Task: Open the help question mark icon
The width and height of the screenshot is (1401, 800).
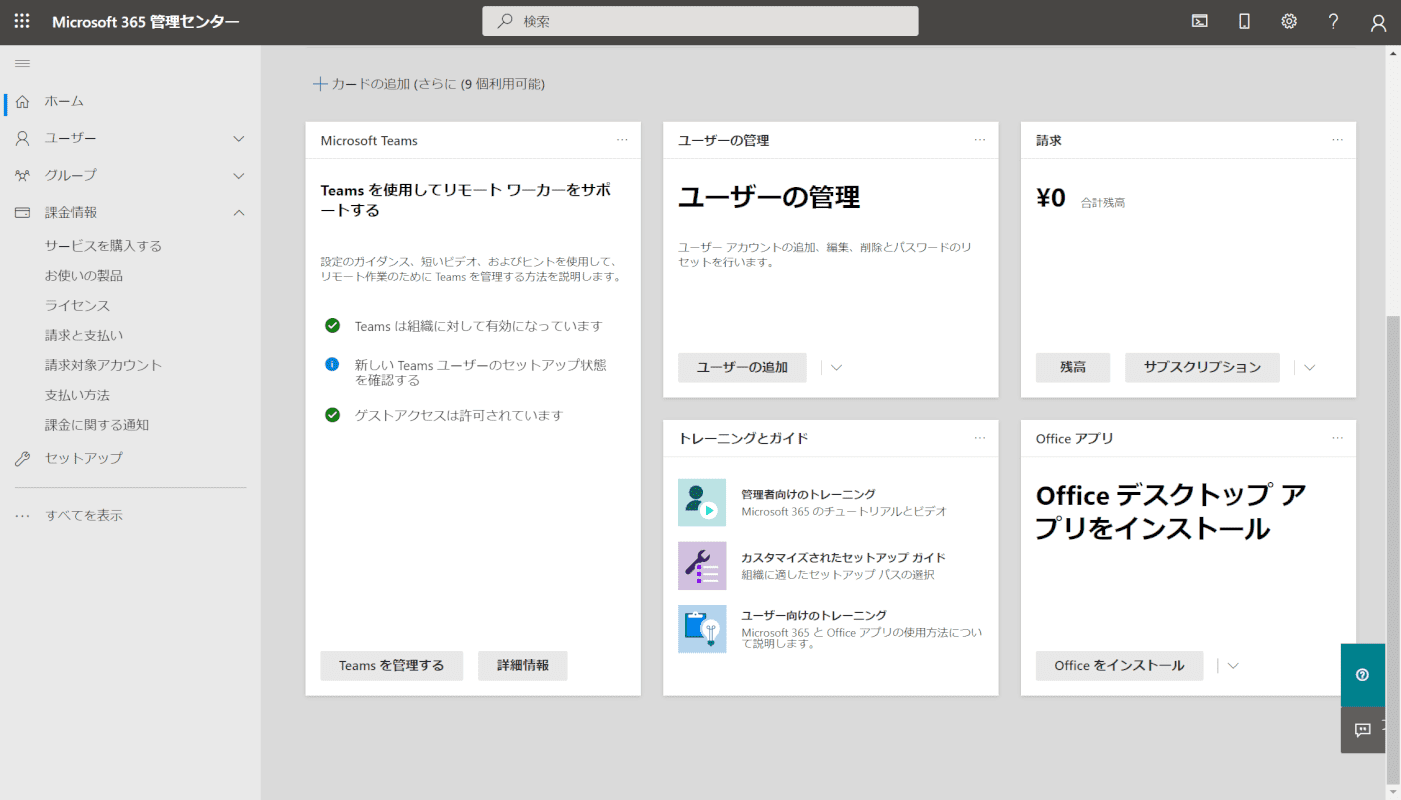Action: point(1334,21)
